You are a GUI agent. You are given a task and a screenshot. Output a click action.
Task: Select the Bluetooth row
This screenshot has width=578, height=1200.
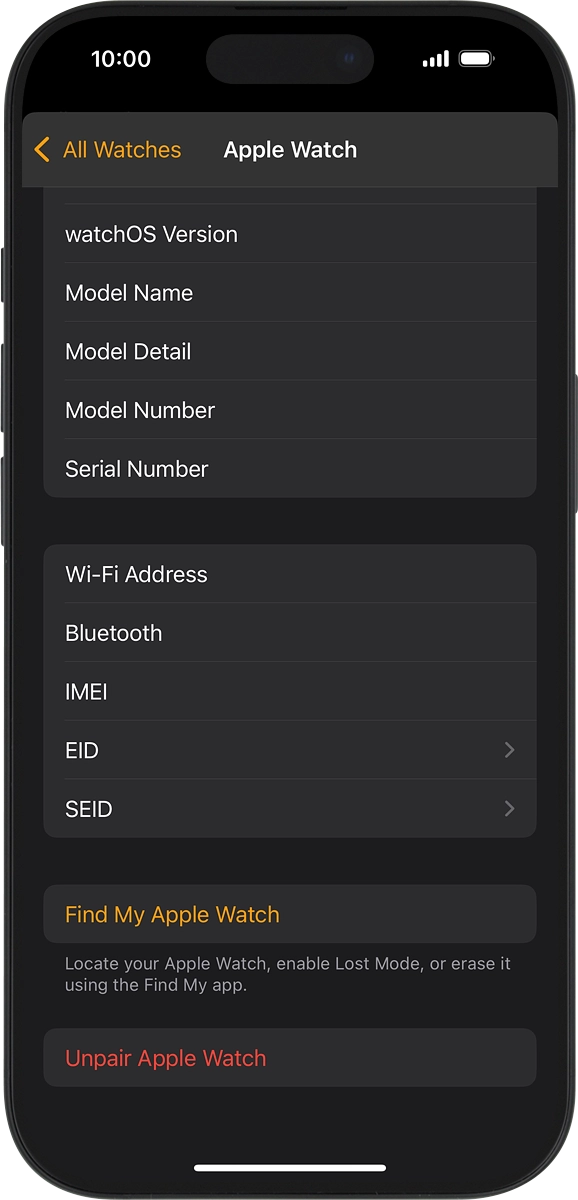click(290, 633)
